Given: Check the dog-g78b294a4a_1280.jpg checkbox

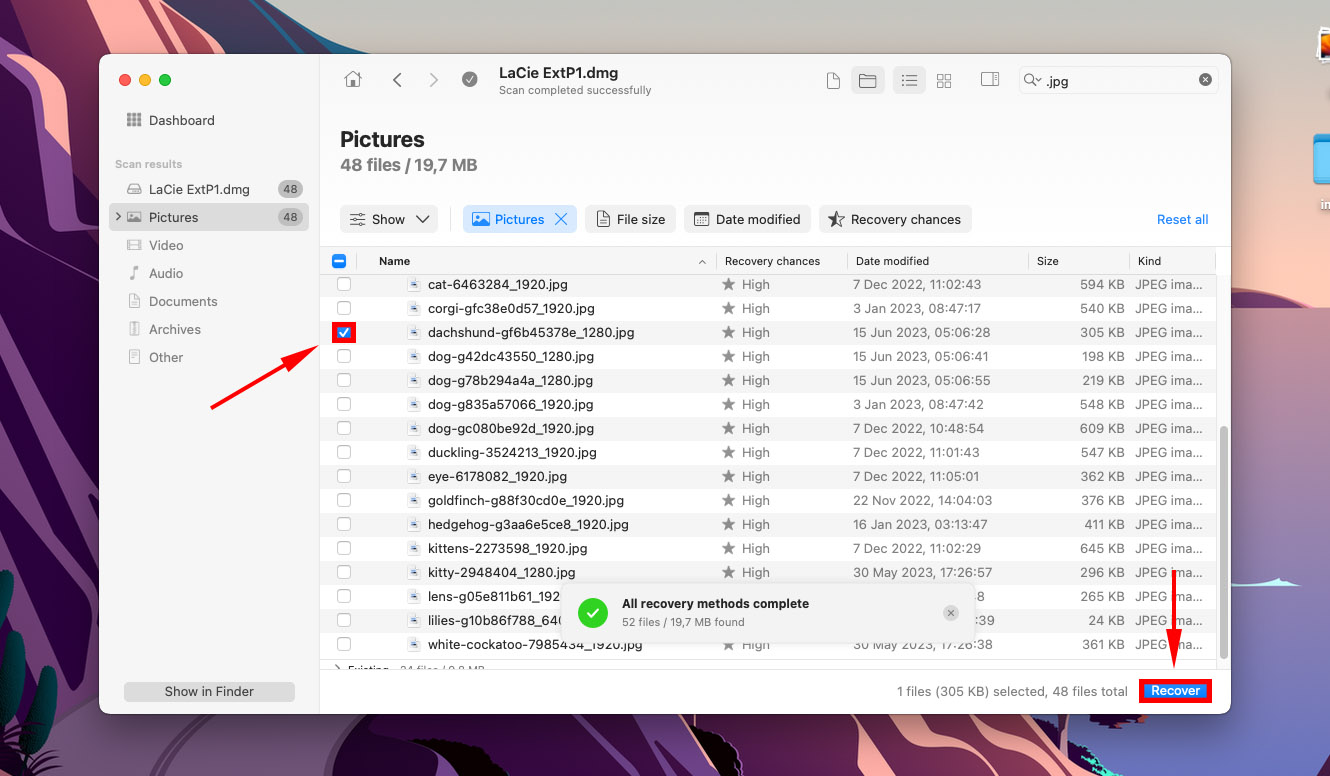Looking at the screenshot, I should [x=344, y=380].
